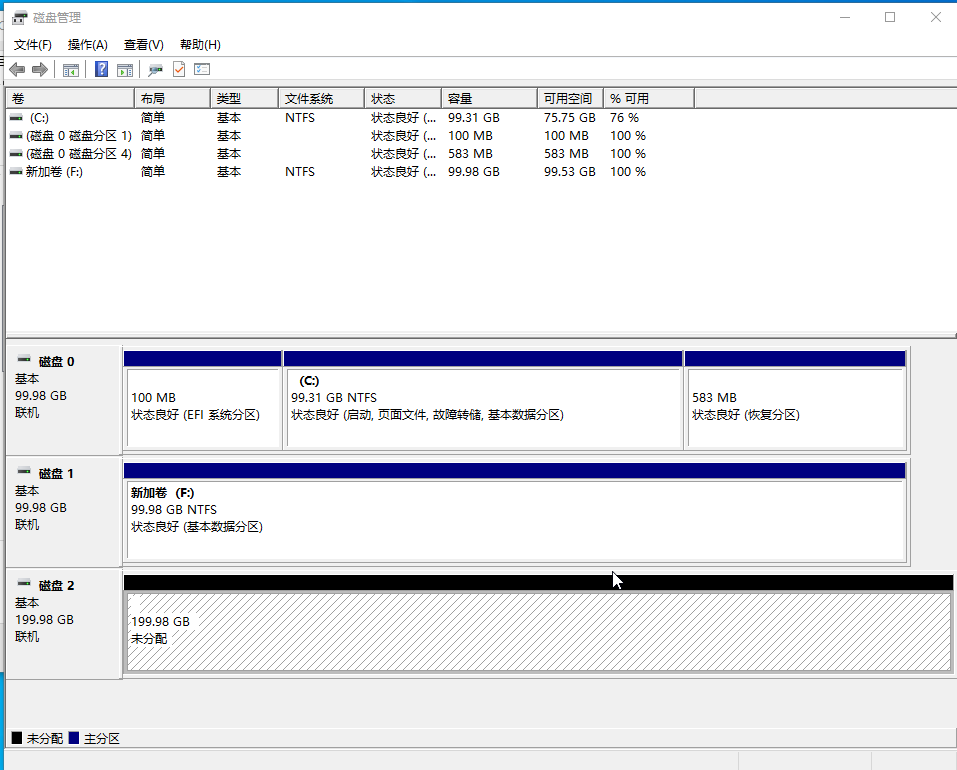Open the 操作(A) menu
This screenshot has width=957, height=770.
(x=87, y=45)
